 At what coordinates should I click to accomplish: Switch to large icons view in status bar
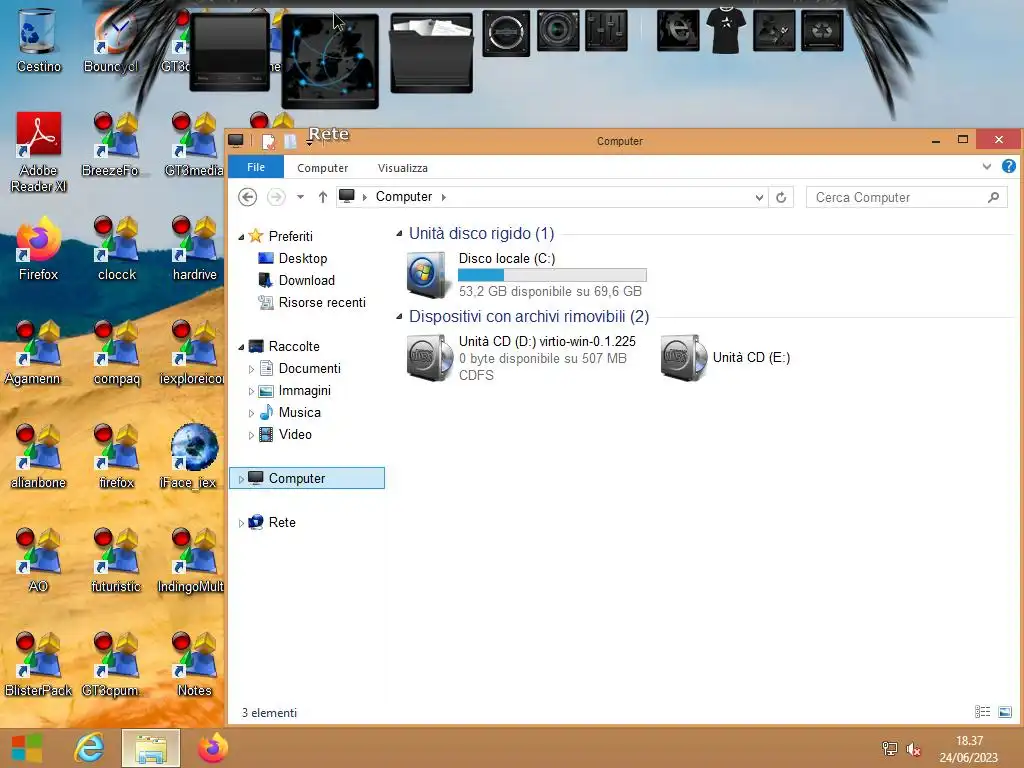click(1005, 712)
